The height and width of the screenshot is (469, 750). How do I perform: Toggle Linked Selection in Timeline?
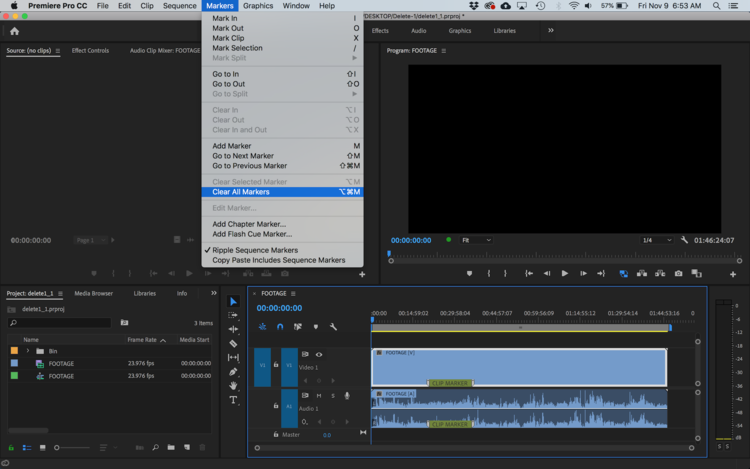coord(298,327)
